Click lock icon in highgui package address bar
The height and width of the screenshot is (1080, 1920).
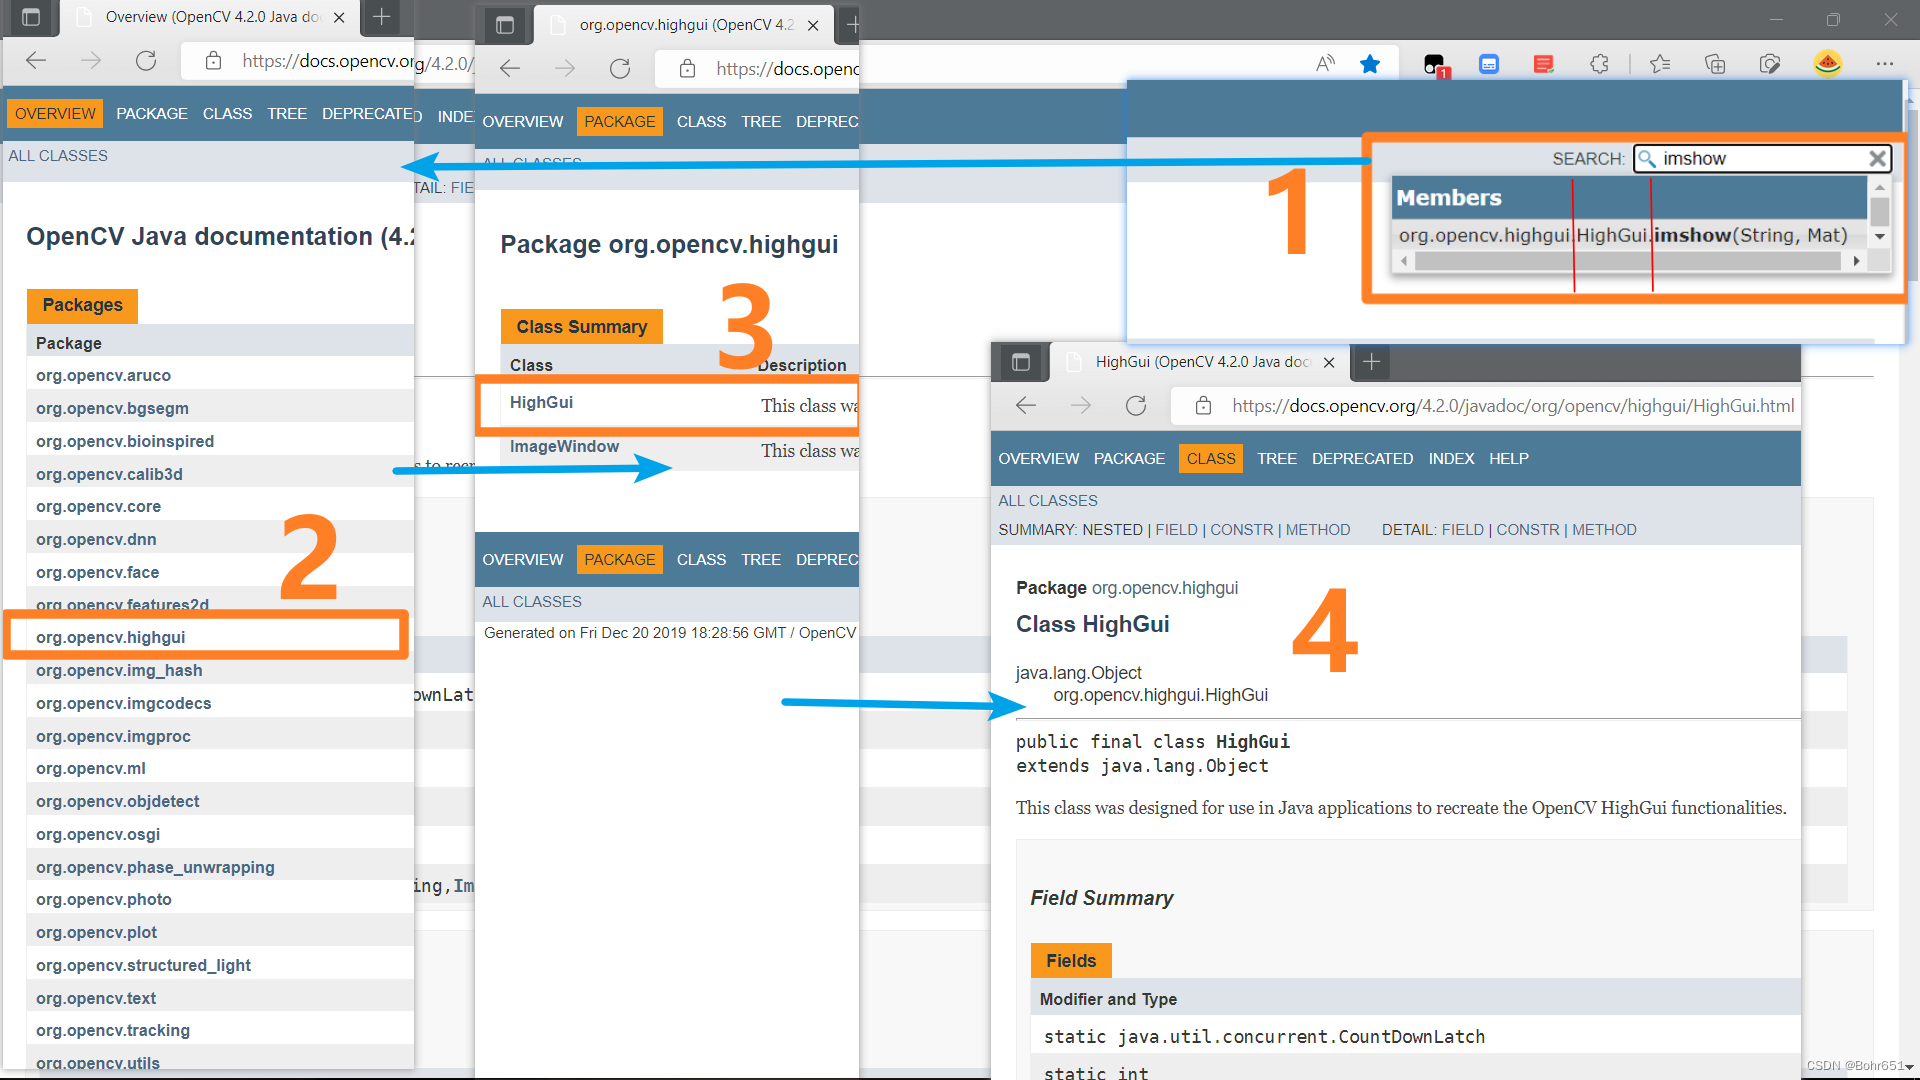[x=687, y=68]
